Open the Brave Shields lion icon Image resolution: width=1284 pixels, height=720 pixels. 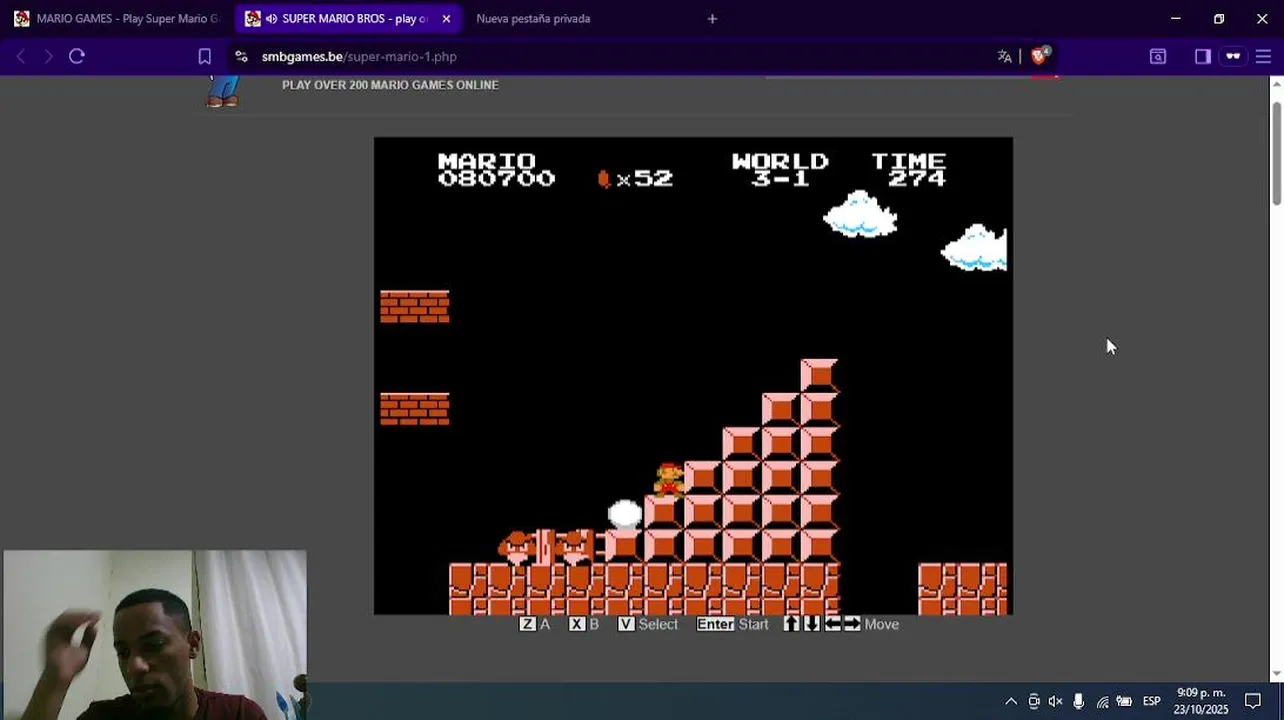(1039, 56)
